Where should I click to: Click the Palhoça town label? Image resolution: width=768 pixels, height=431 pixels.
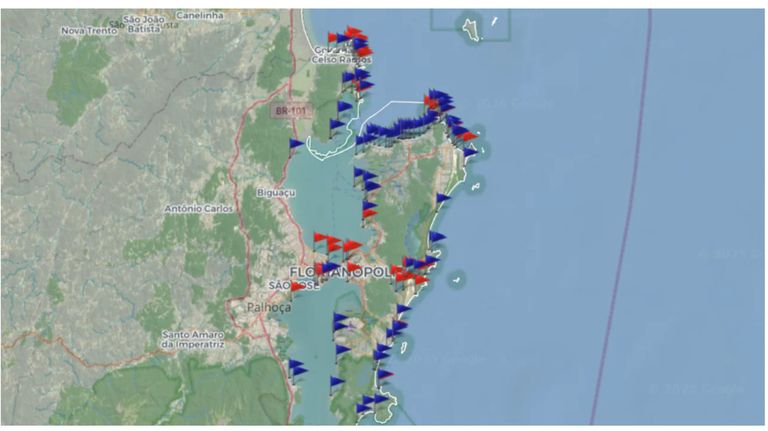click(x=269, y=308)
